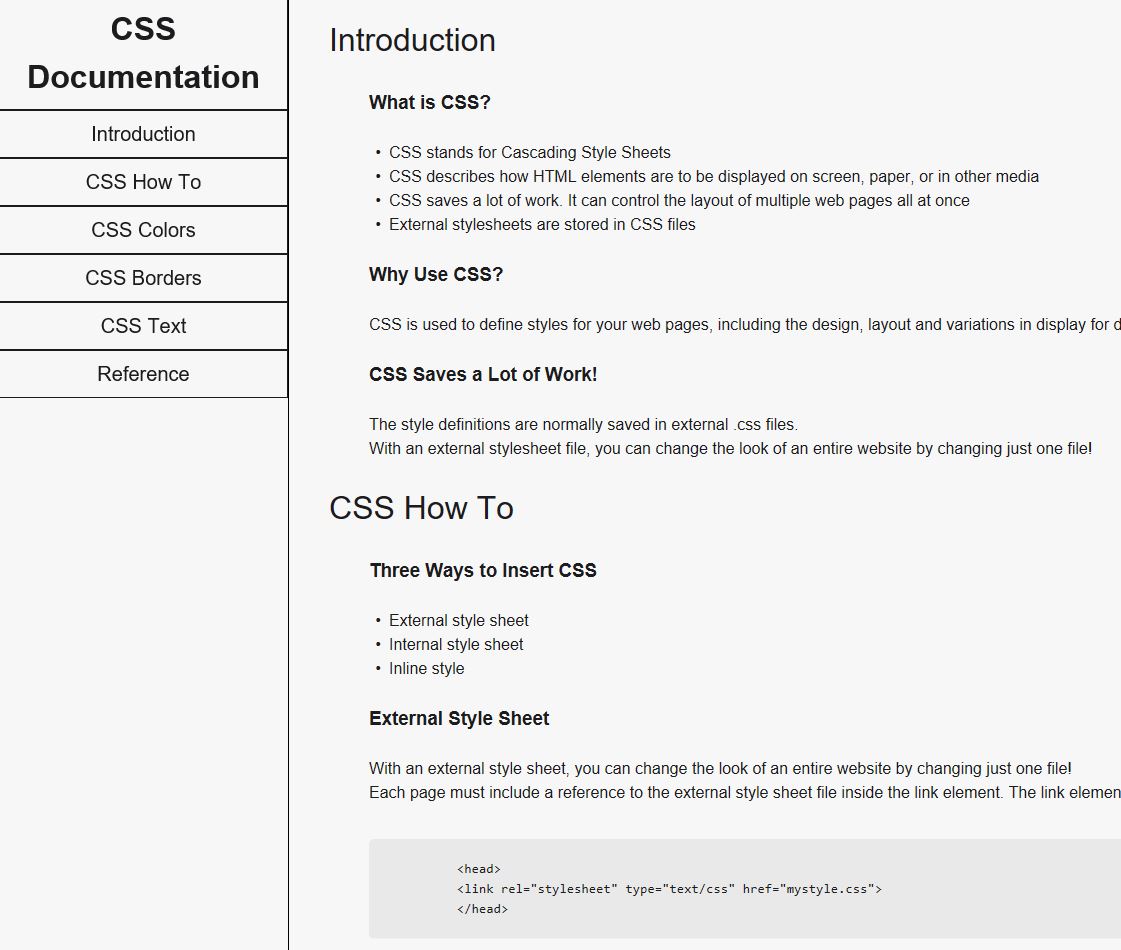1121x950 pixels.
Task: Click the "Inline style" bullet
Action: click(427, 668)
